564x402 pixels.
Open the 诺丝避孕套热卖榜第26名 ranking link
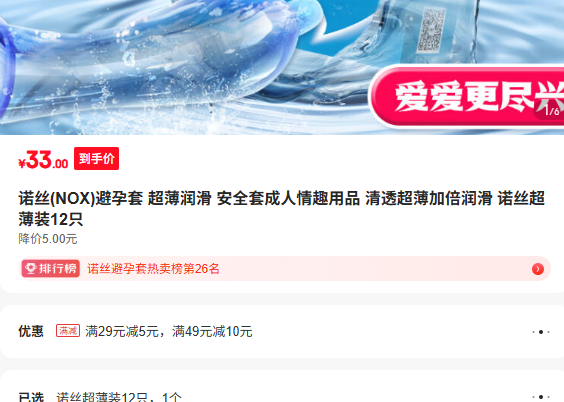153,269
